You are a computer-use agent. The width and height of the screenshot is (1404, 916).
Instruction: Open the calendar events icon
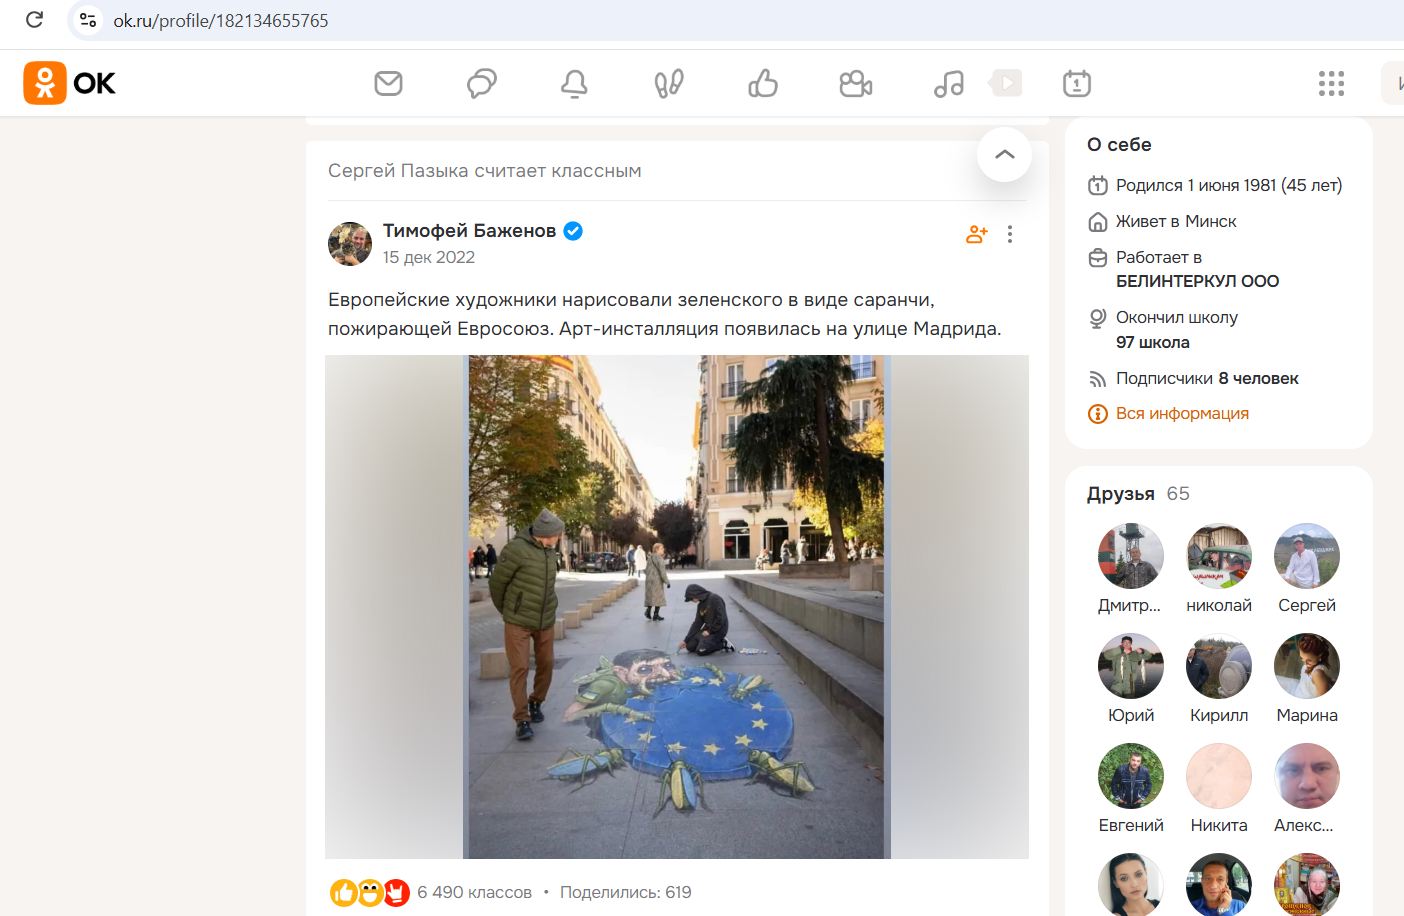pyautogui.click(x=1077, y=83)
